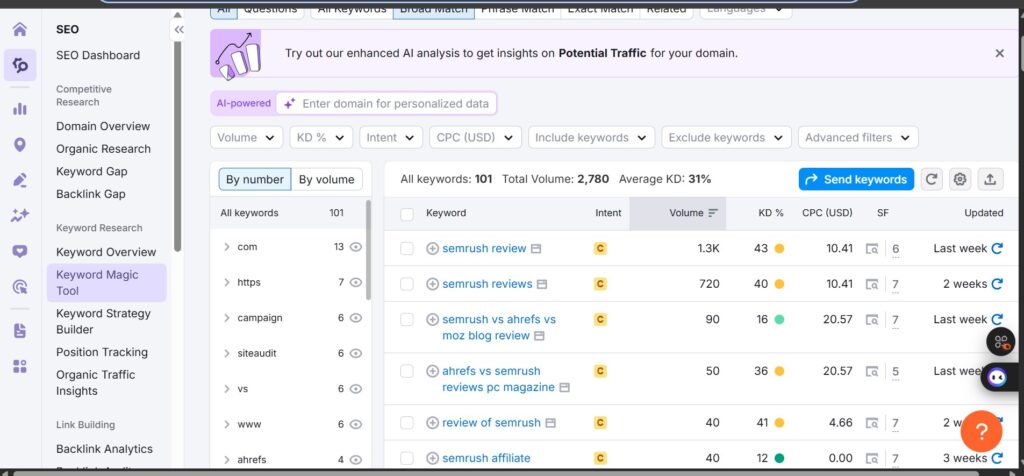
Task: Expand the 'vs' keyword group
Action: point(227,389)
